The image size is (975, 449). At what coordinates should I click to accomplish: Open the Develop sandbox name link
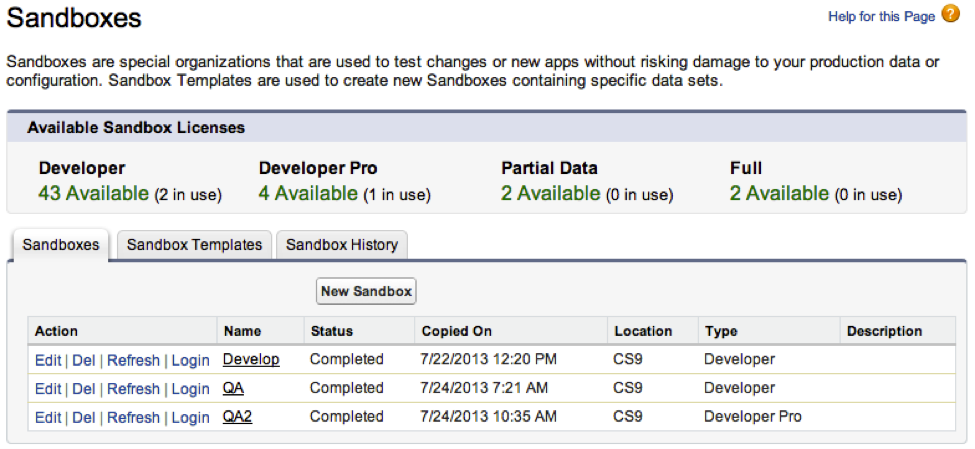pyautogui.click(x=251, y=359)
